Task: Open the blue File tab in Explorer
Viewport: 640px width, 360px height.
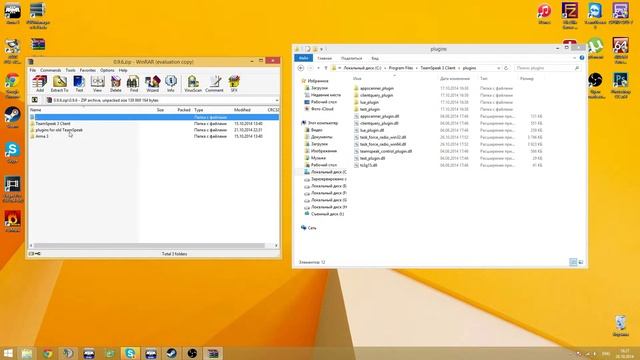Action: pos(303,58)
